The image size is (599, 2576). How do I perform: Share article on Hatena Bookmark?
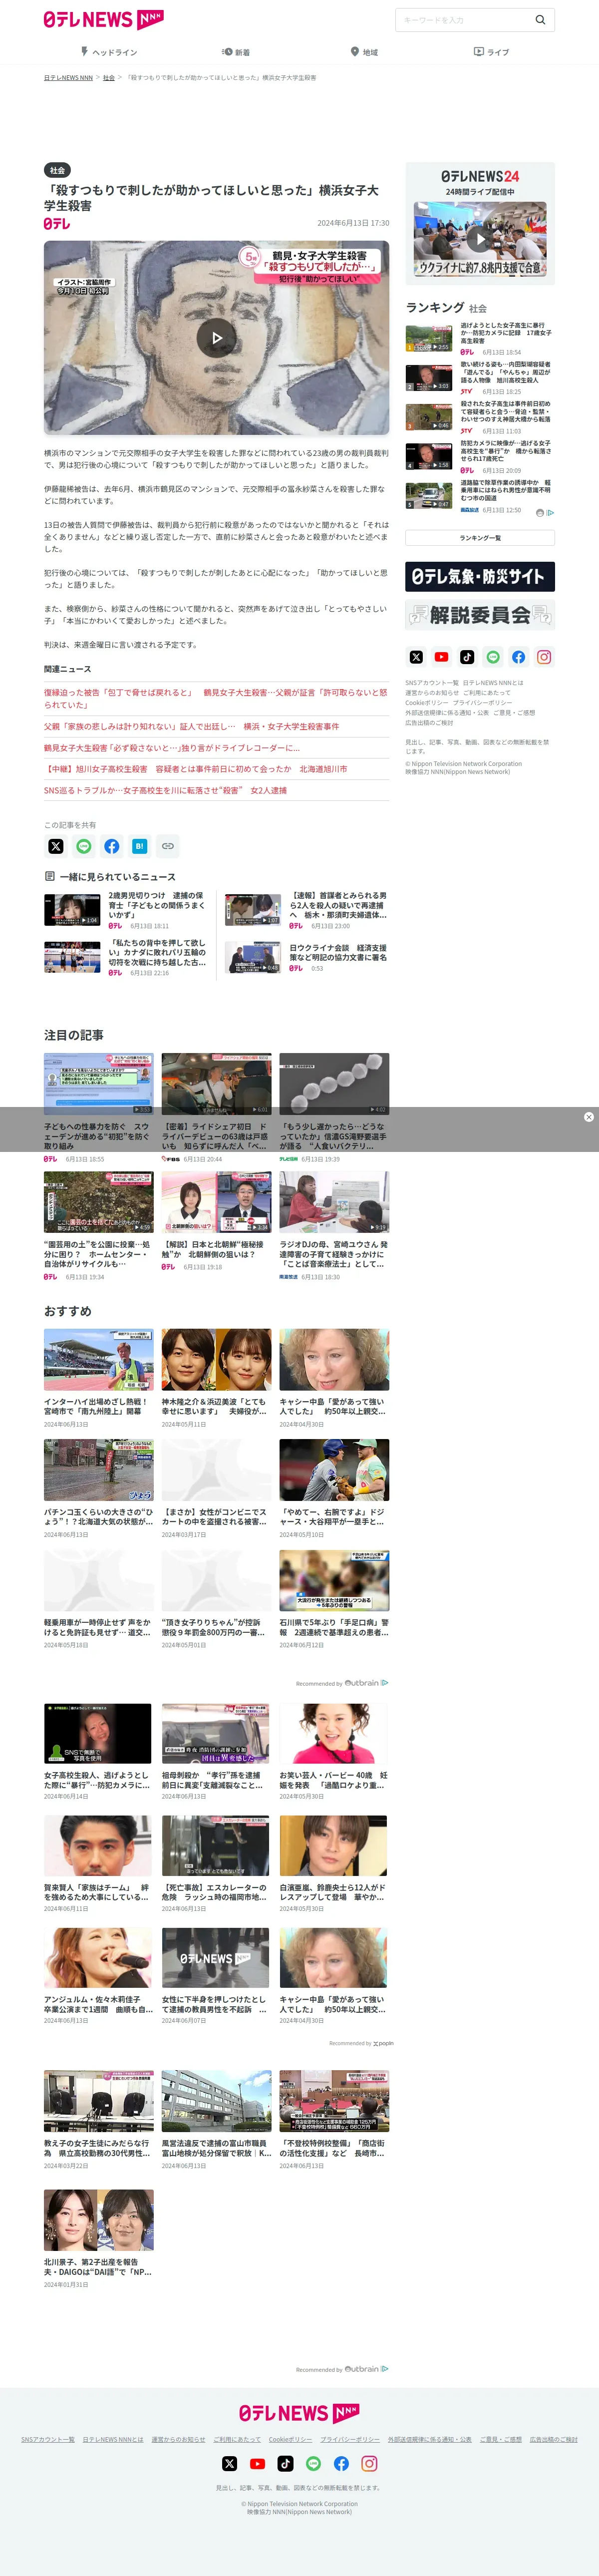(x=140, y=846)
